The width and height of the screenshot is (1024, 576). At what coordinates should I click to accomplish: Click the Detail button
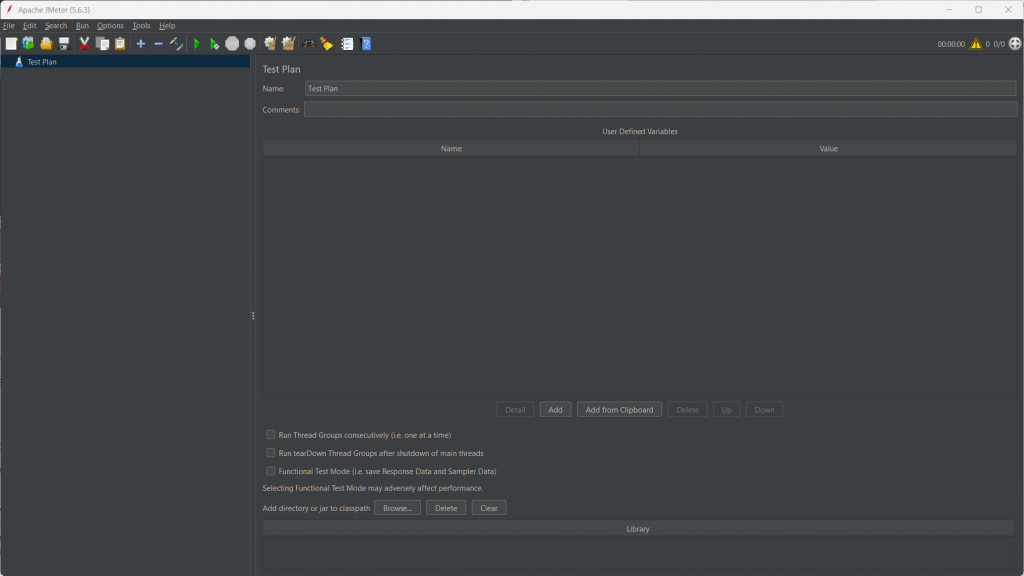point(515,409)
